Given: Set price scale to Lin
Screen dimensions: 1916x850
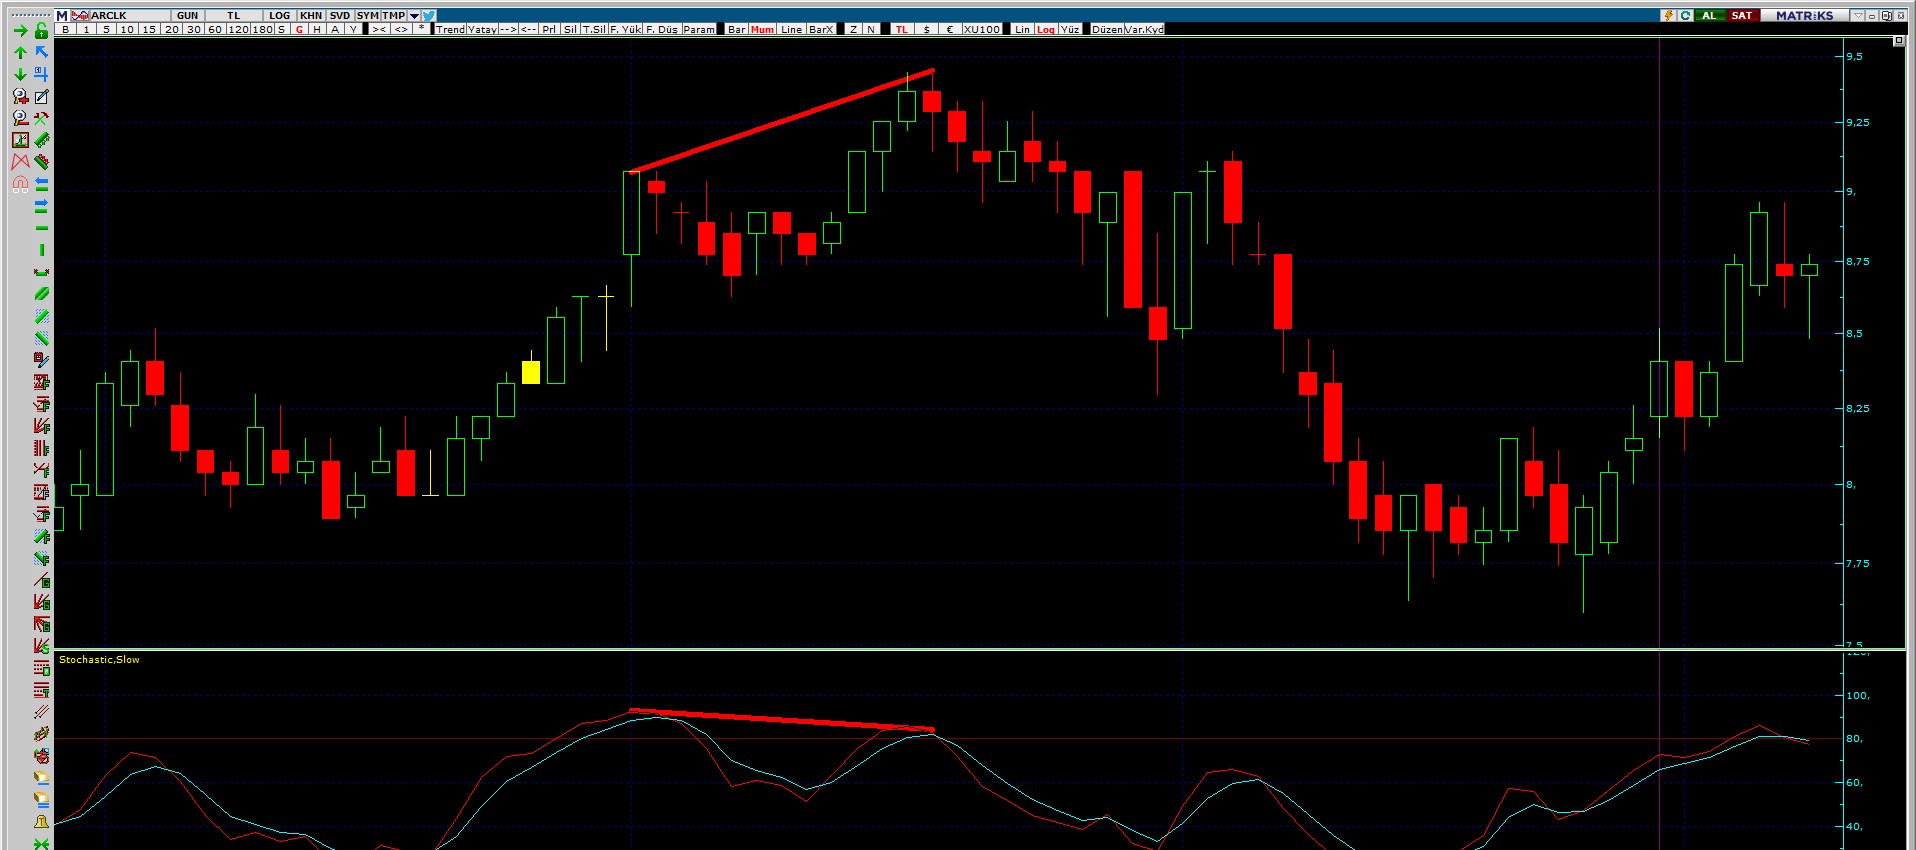Looking at the screenshot, I should tap(1022, 29).
